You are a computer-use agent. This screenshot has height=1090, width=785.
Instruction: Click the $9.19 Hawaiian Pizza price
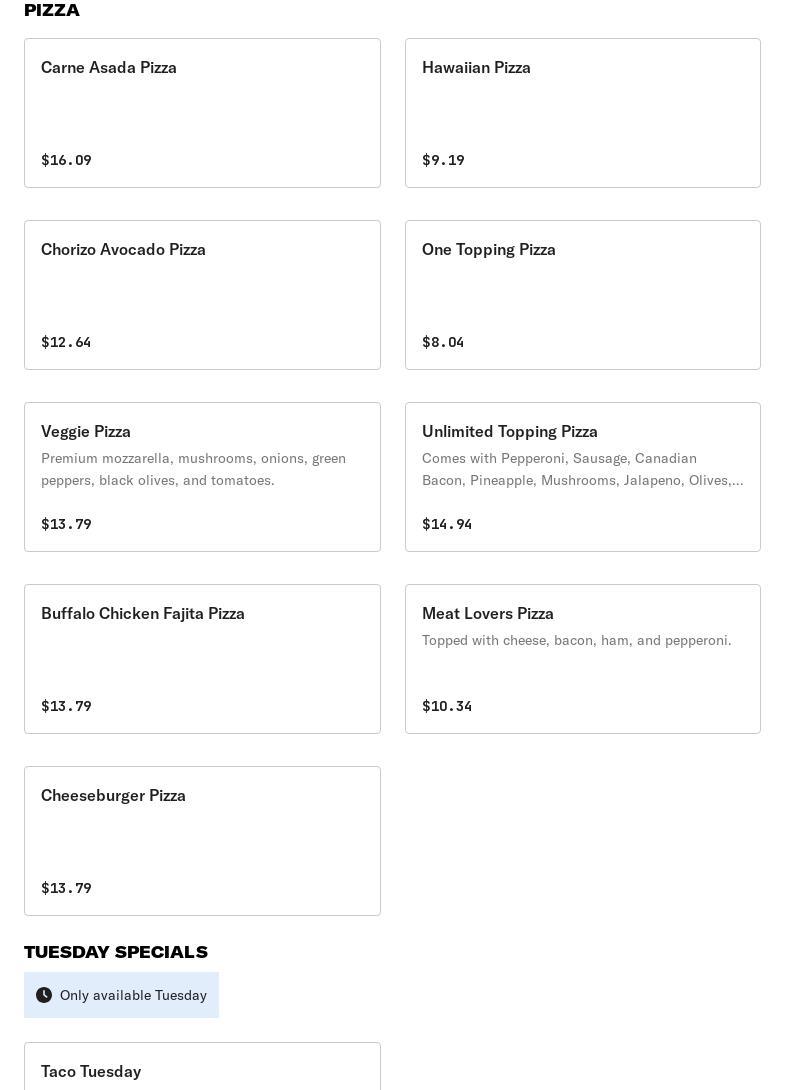coord(443,160)
